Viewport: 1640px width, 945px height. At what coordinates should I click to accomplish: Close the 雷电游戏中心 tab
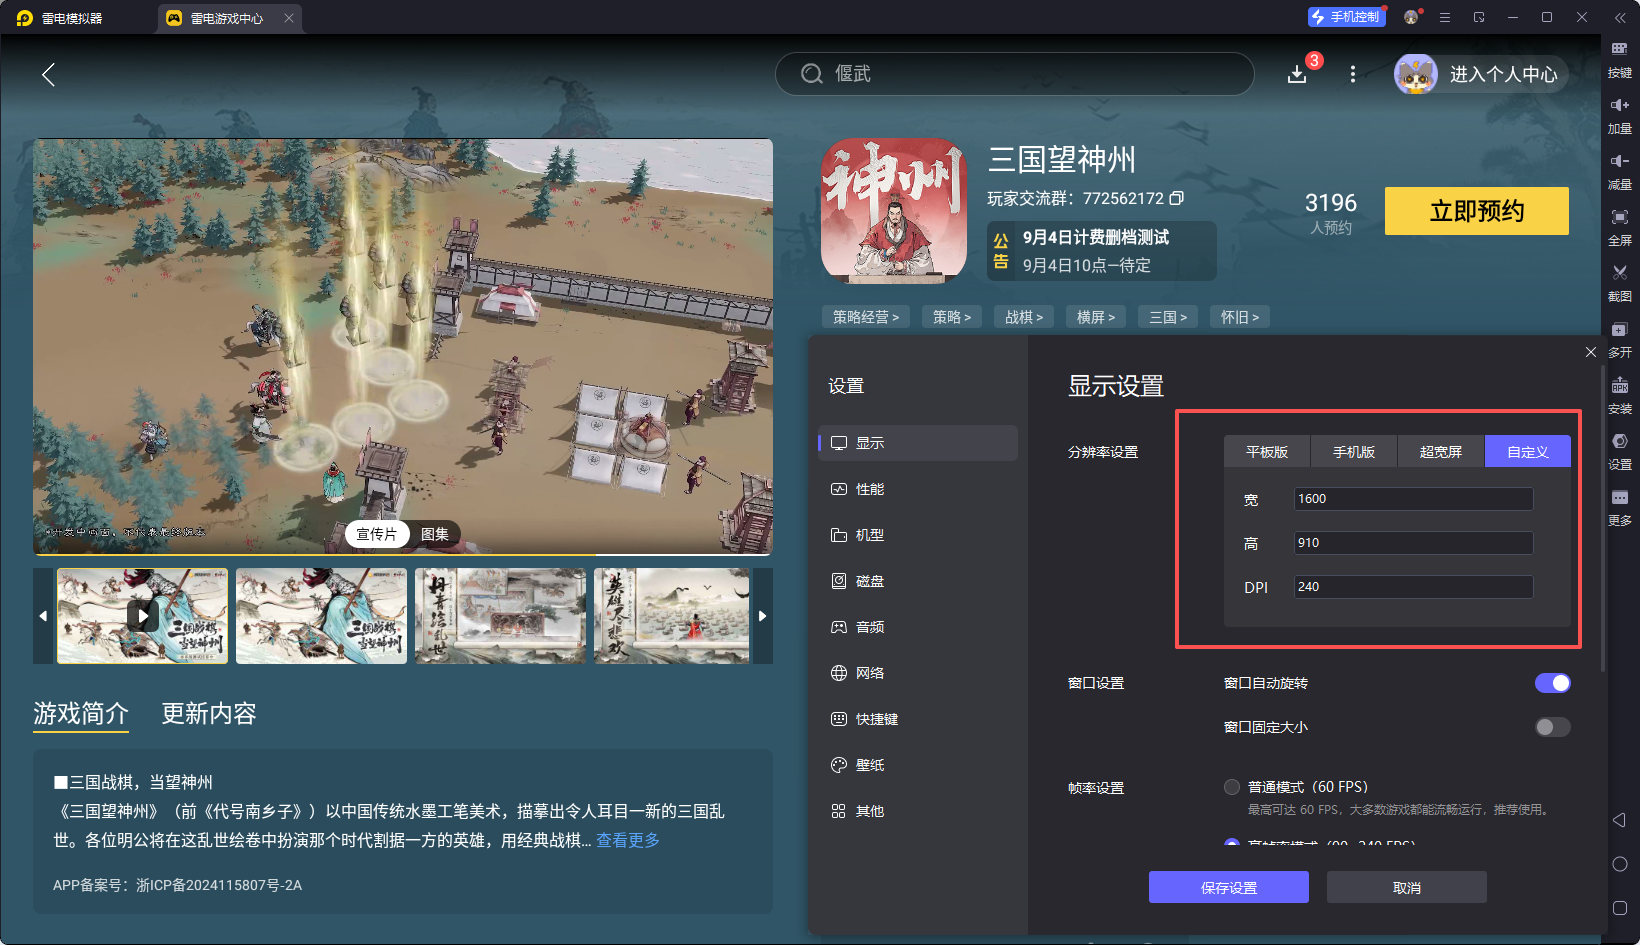coord(289,18)
